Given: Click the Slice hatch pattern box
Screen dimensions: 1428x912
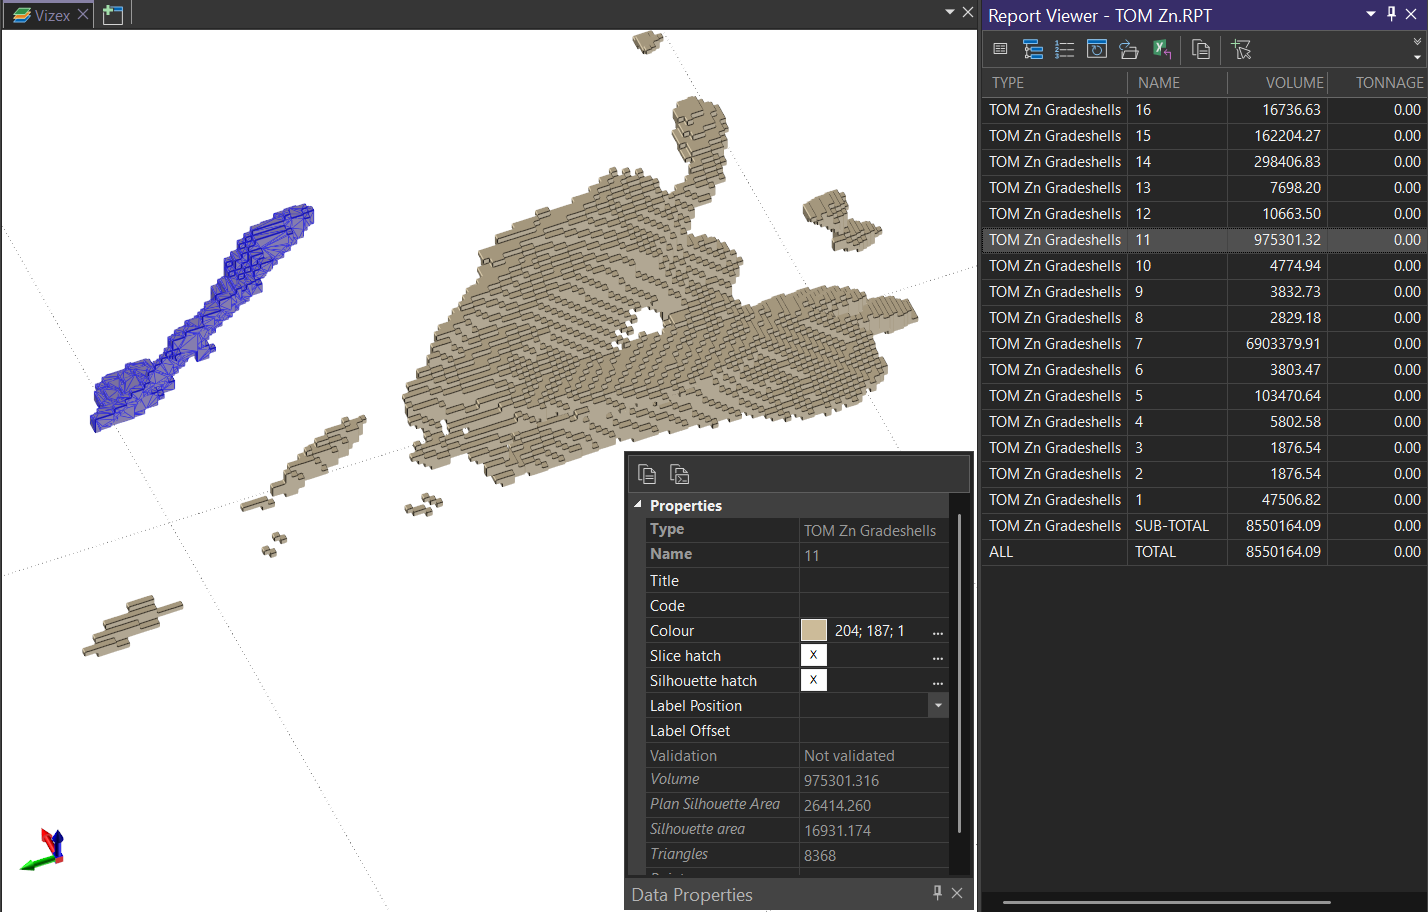Looking at the screenshot, I should click(x=814, y=655).
